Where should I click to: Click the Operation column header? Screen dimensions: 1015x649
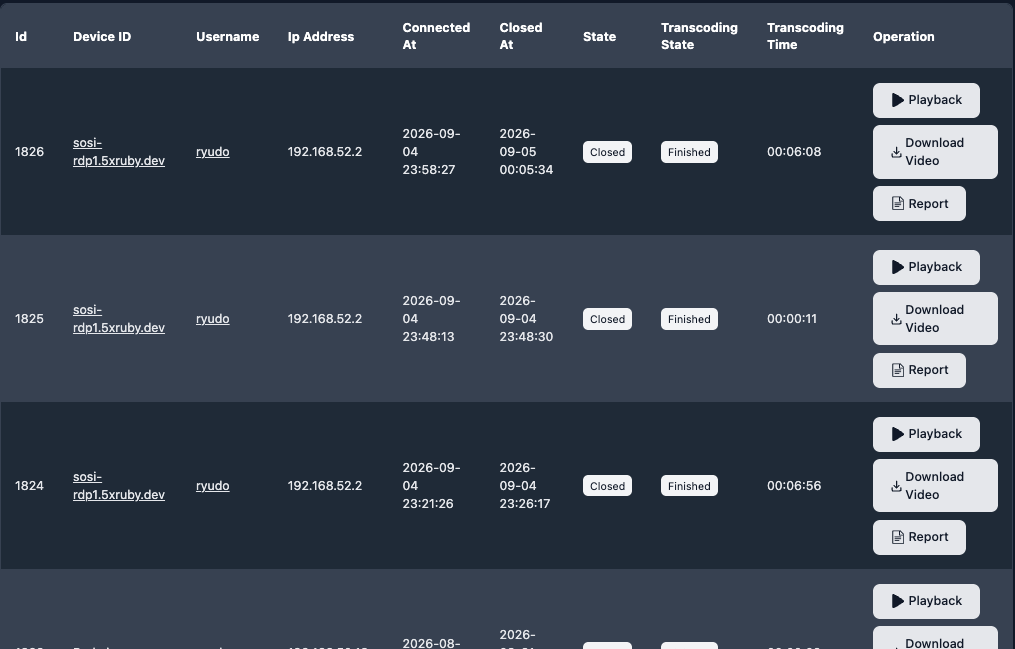tap(903, 37)
